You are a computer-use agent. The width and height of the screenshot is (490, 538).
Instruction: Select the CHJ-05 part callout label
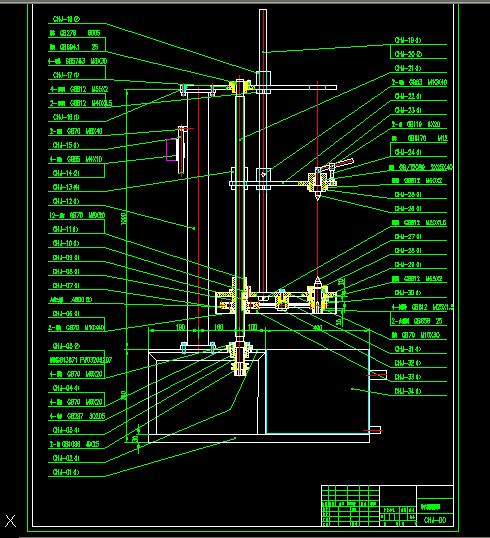click(x=66, y=346)
